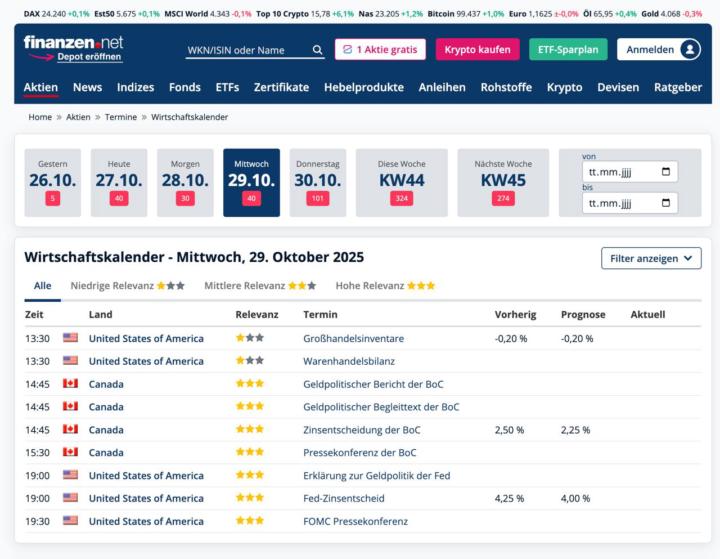Click the finanzen.net logo
Screen dimensions: 720x559
point(73,43)
